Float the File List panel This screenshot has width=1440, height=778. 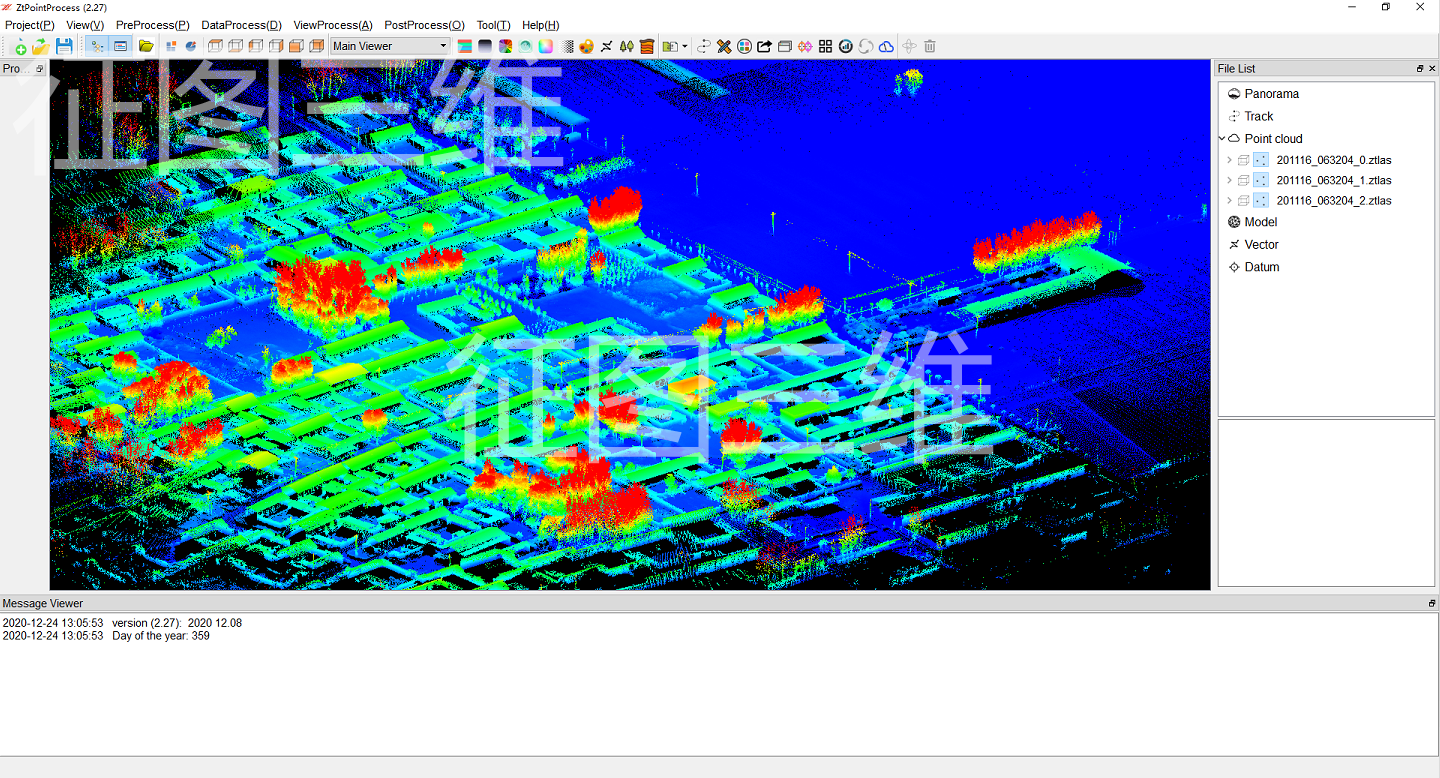pyautogui.click(x=1420, y=68)
